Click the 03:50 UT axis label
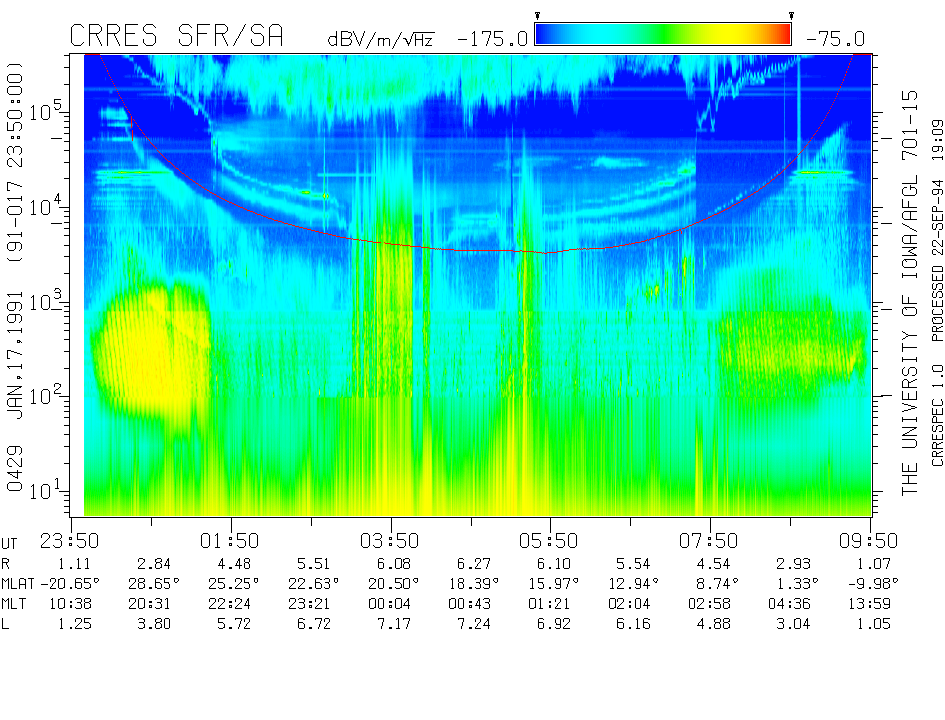 pyautogui.click(x=389, y=541)
